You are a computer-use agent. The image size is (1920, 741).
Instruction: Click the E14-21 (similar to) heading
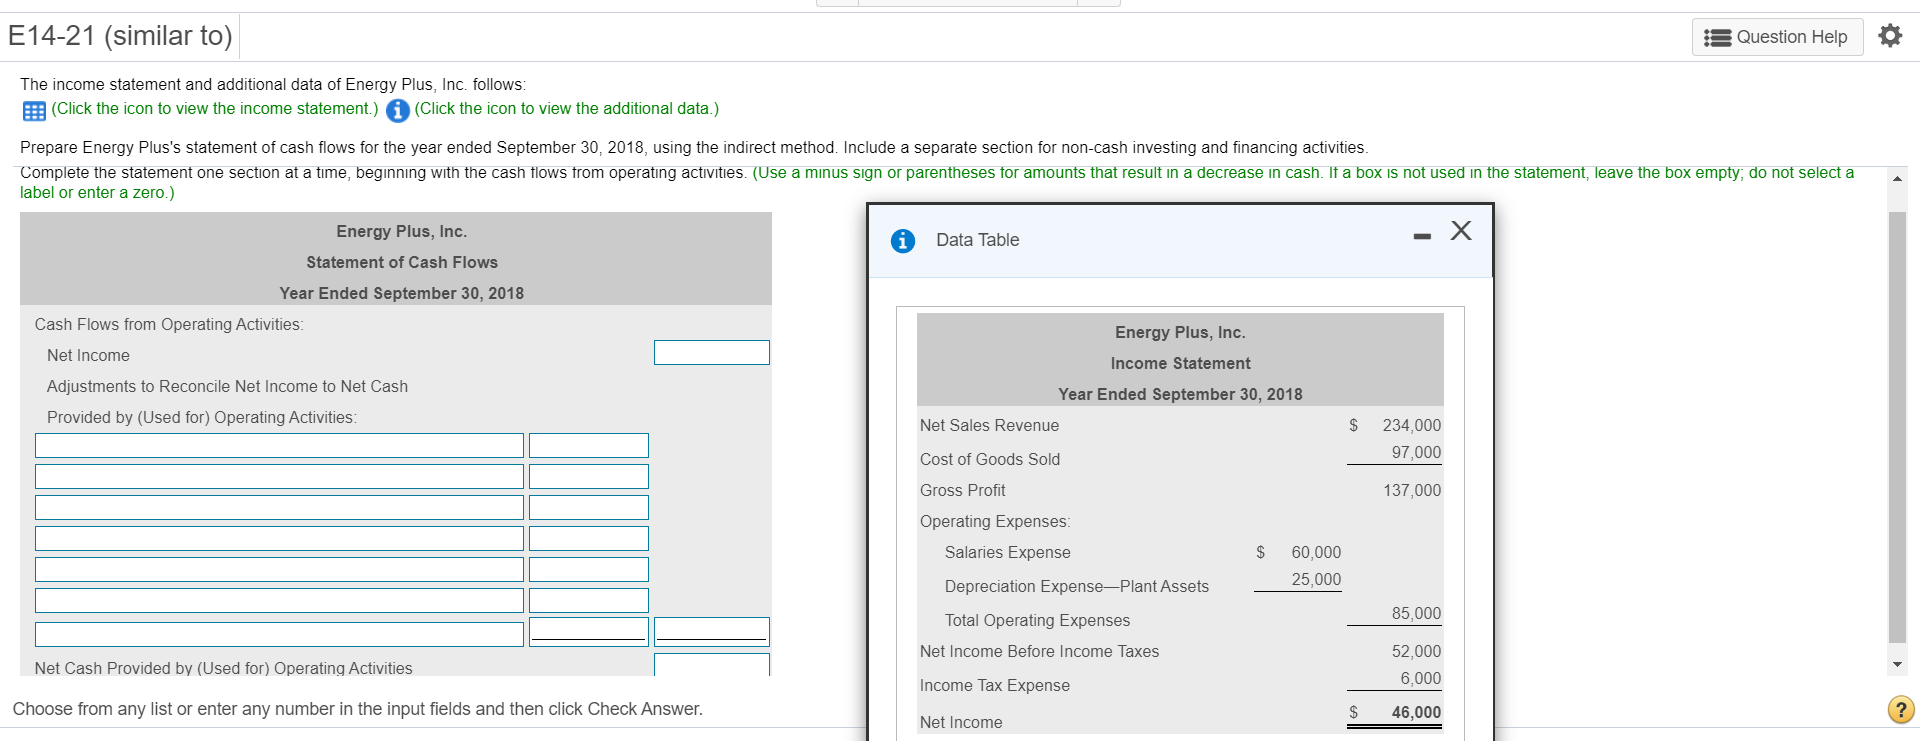(x=120, y=36)
